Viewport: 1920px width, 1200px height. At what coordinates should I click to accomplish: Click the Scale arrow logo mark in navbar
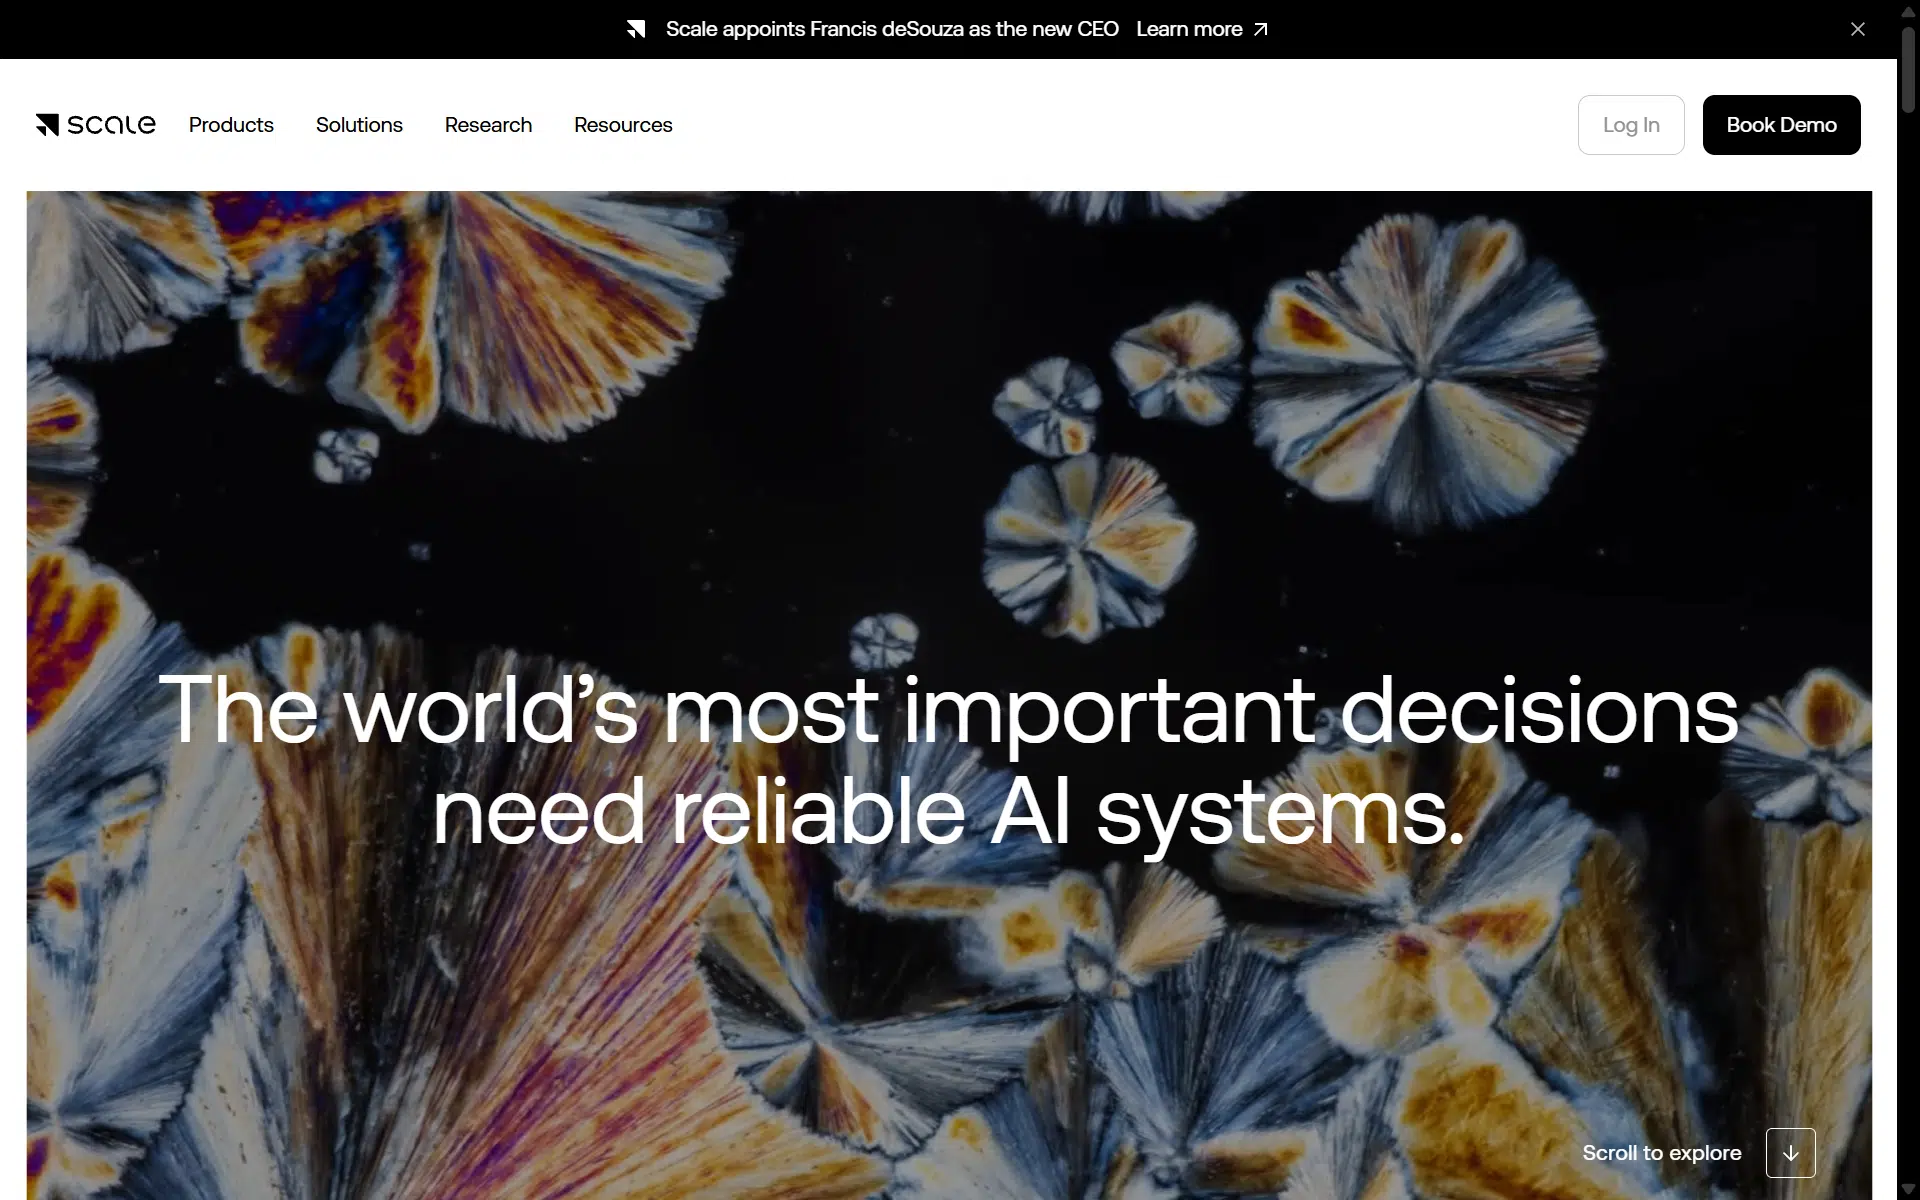pos(47,125)
